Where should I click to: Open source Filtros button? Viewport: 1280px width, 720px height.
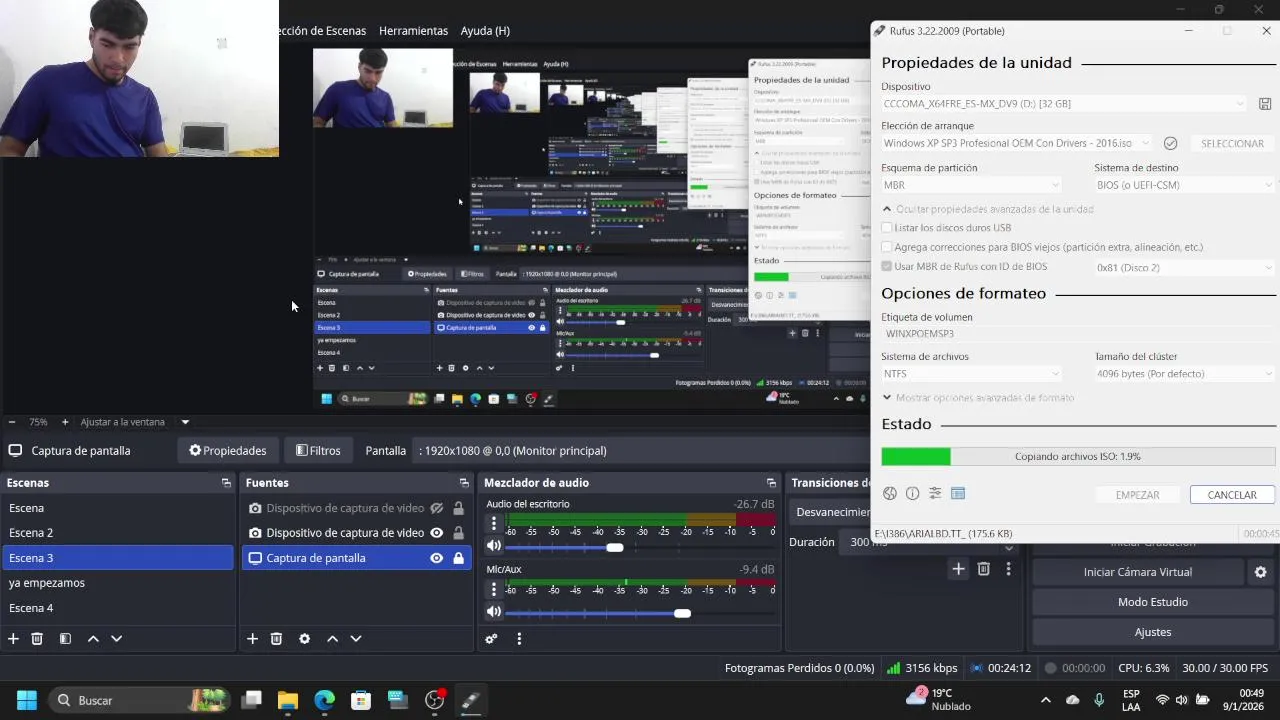click(318, 451)
